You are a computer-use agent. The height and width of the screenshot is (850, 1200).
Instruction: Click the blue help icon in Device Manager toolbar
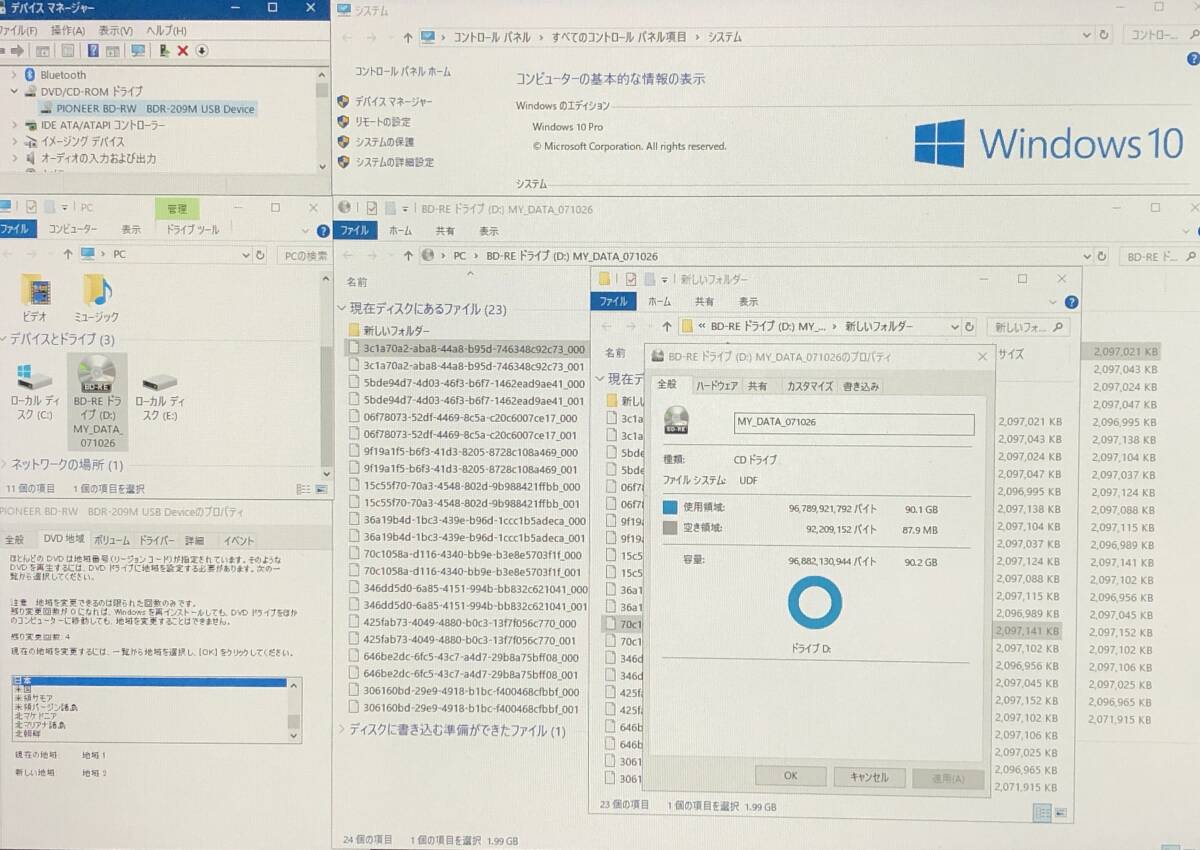93,50
